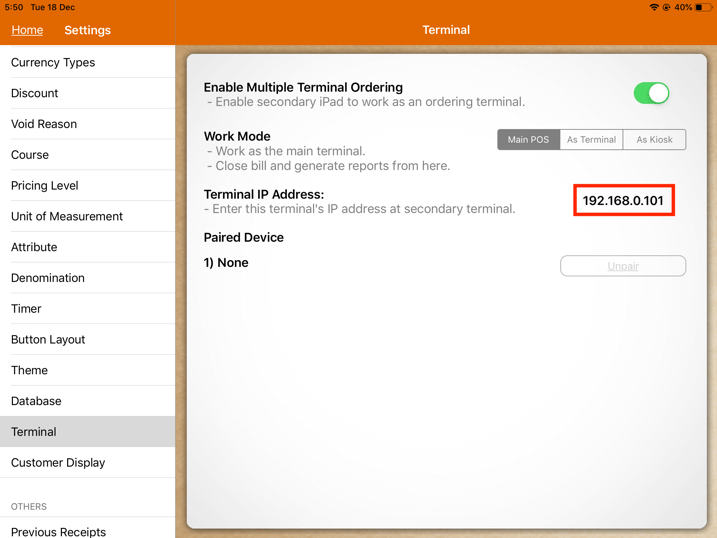Open Void Reason settings
The height and width of the screenshot is (538, 717).
[87, 124]
